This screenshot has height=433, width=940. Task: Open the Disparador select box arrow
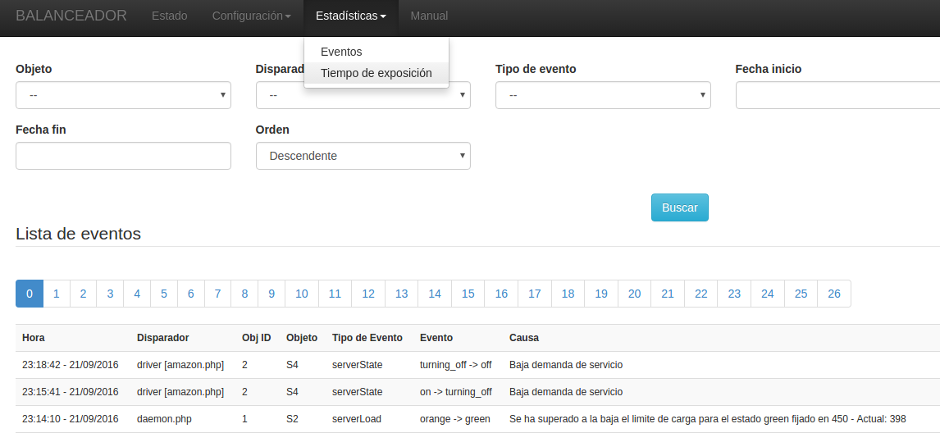point(462,95)
